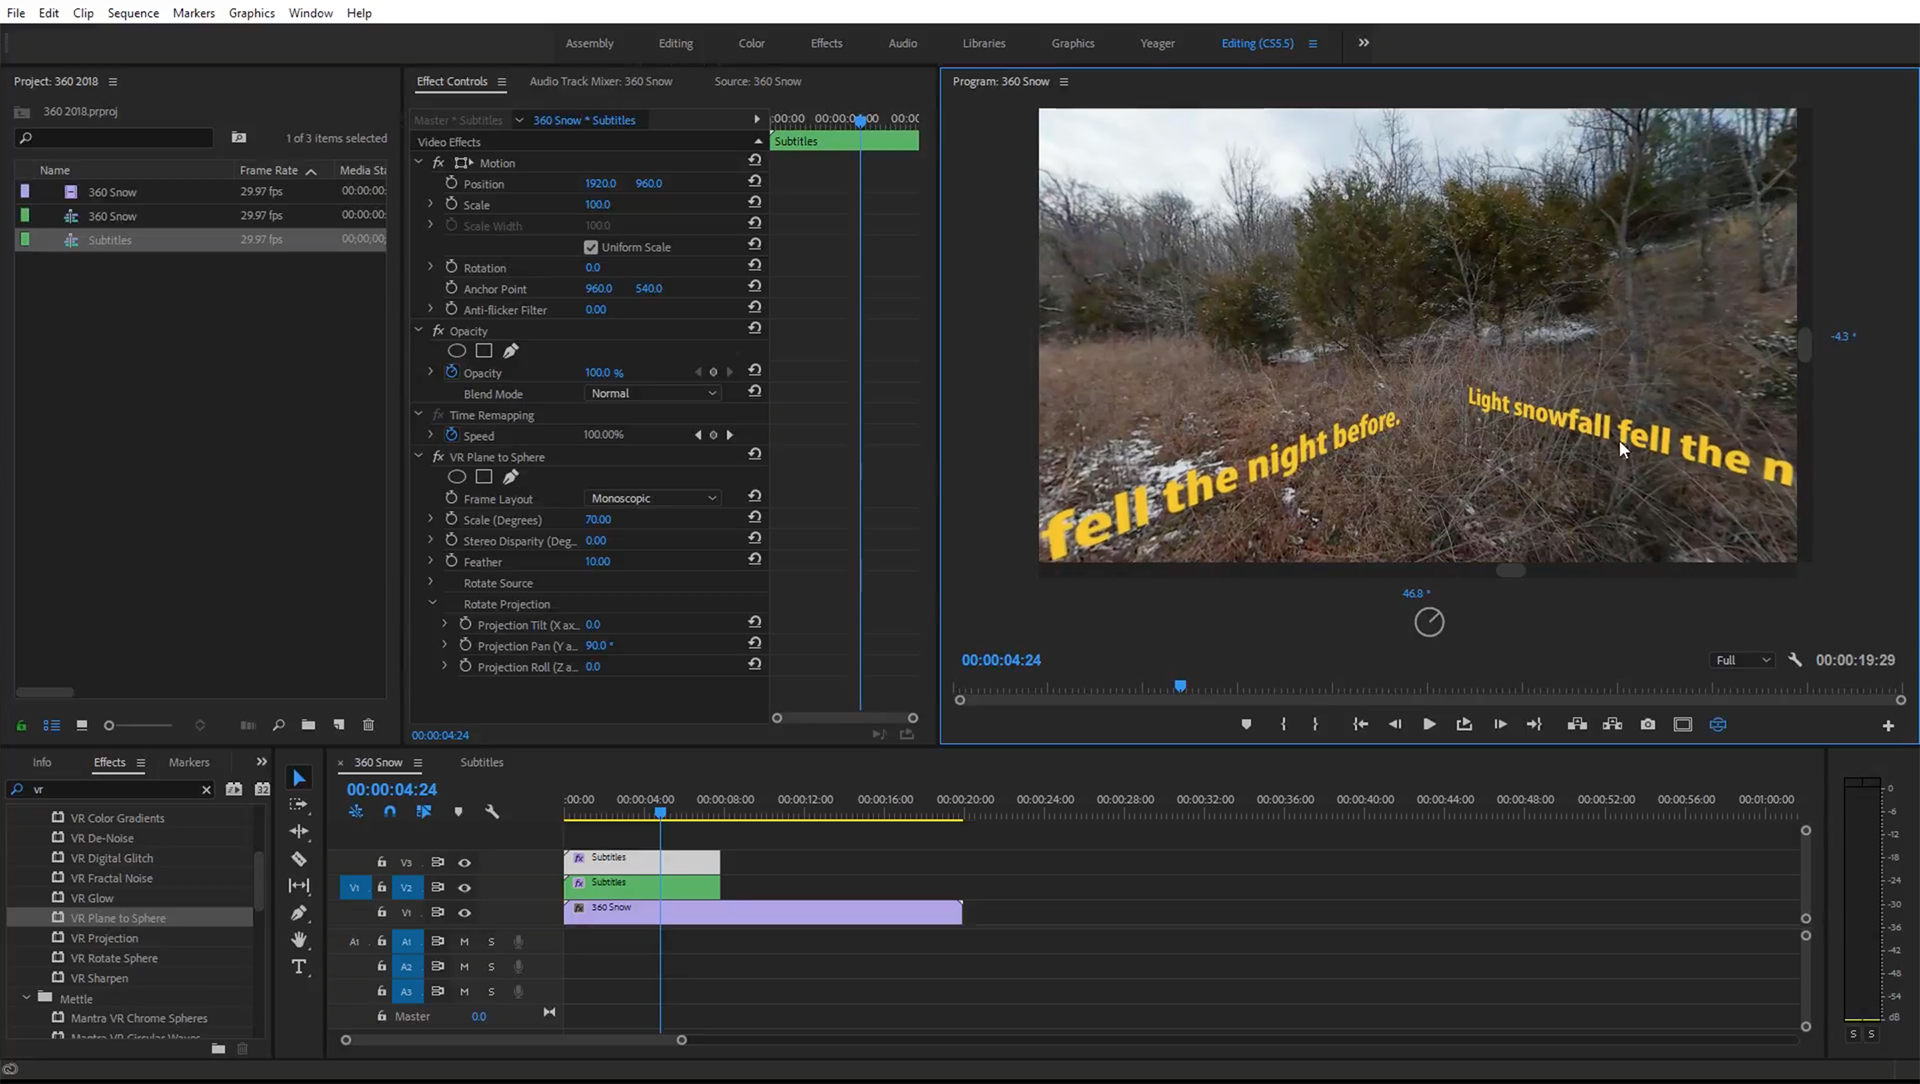Viewport: 1920px width, 1084px height.
Task: Expand the Rotate Source section
Action: 431,582
